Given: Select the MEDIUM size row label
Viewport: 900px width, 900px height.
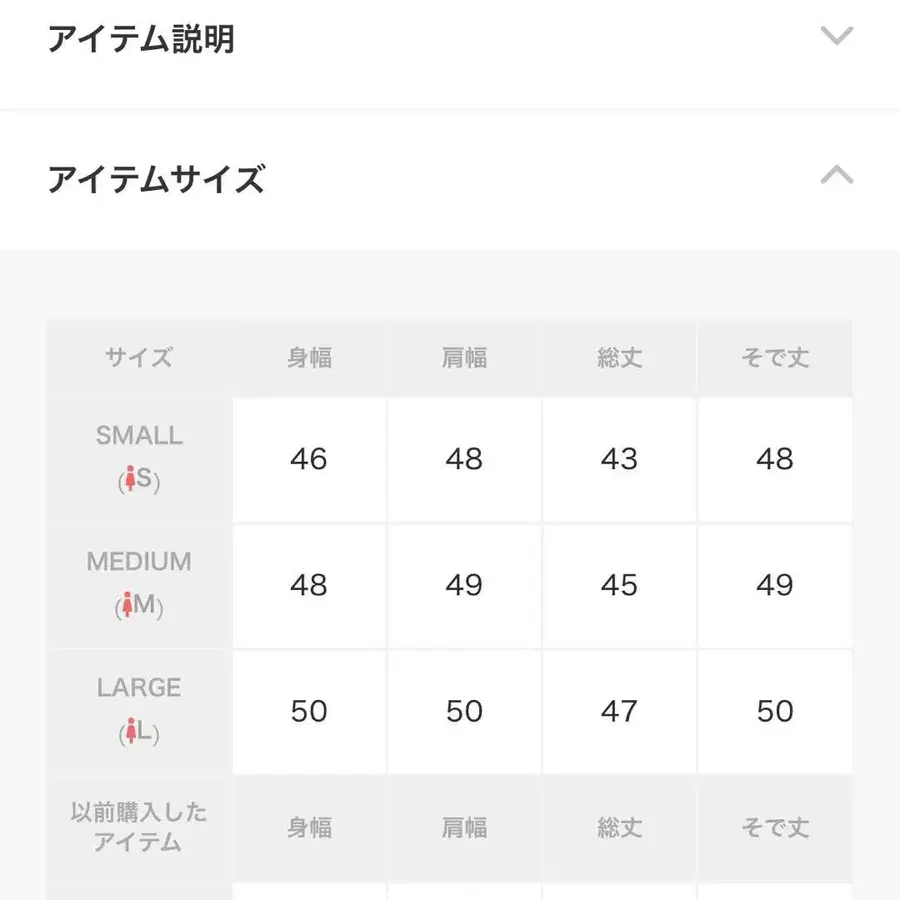Looking at the screenshot, I should [x=139, y=562].
